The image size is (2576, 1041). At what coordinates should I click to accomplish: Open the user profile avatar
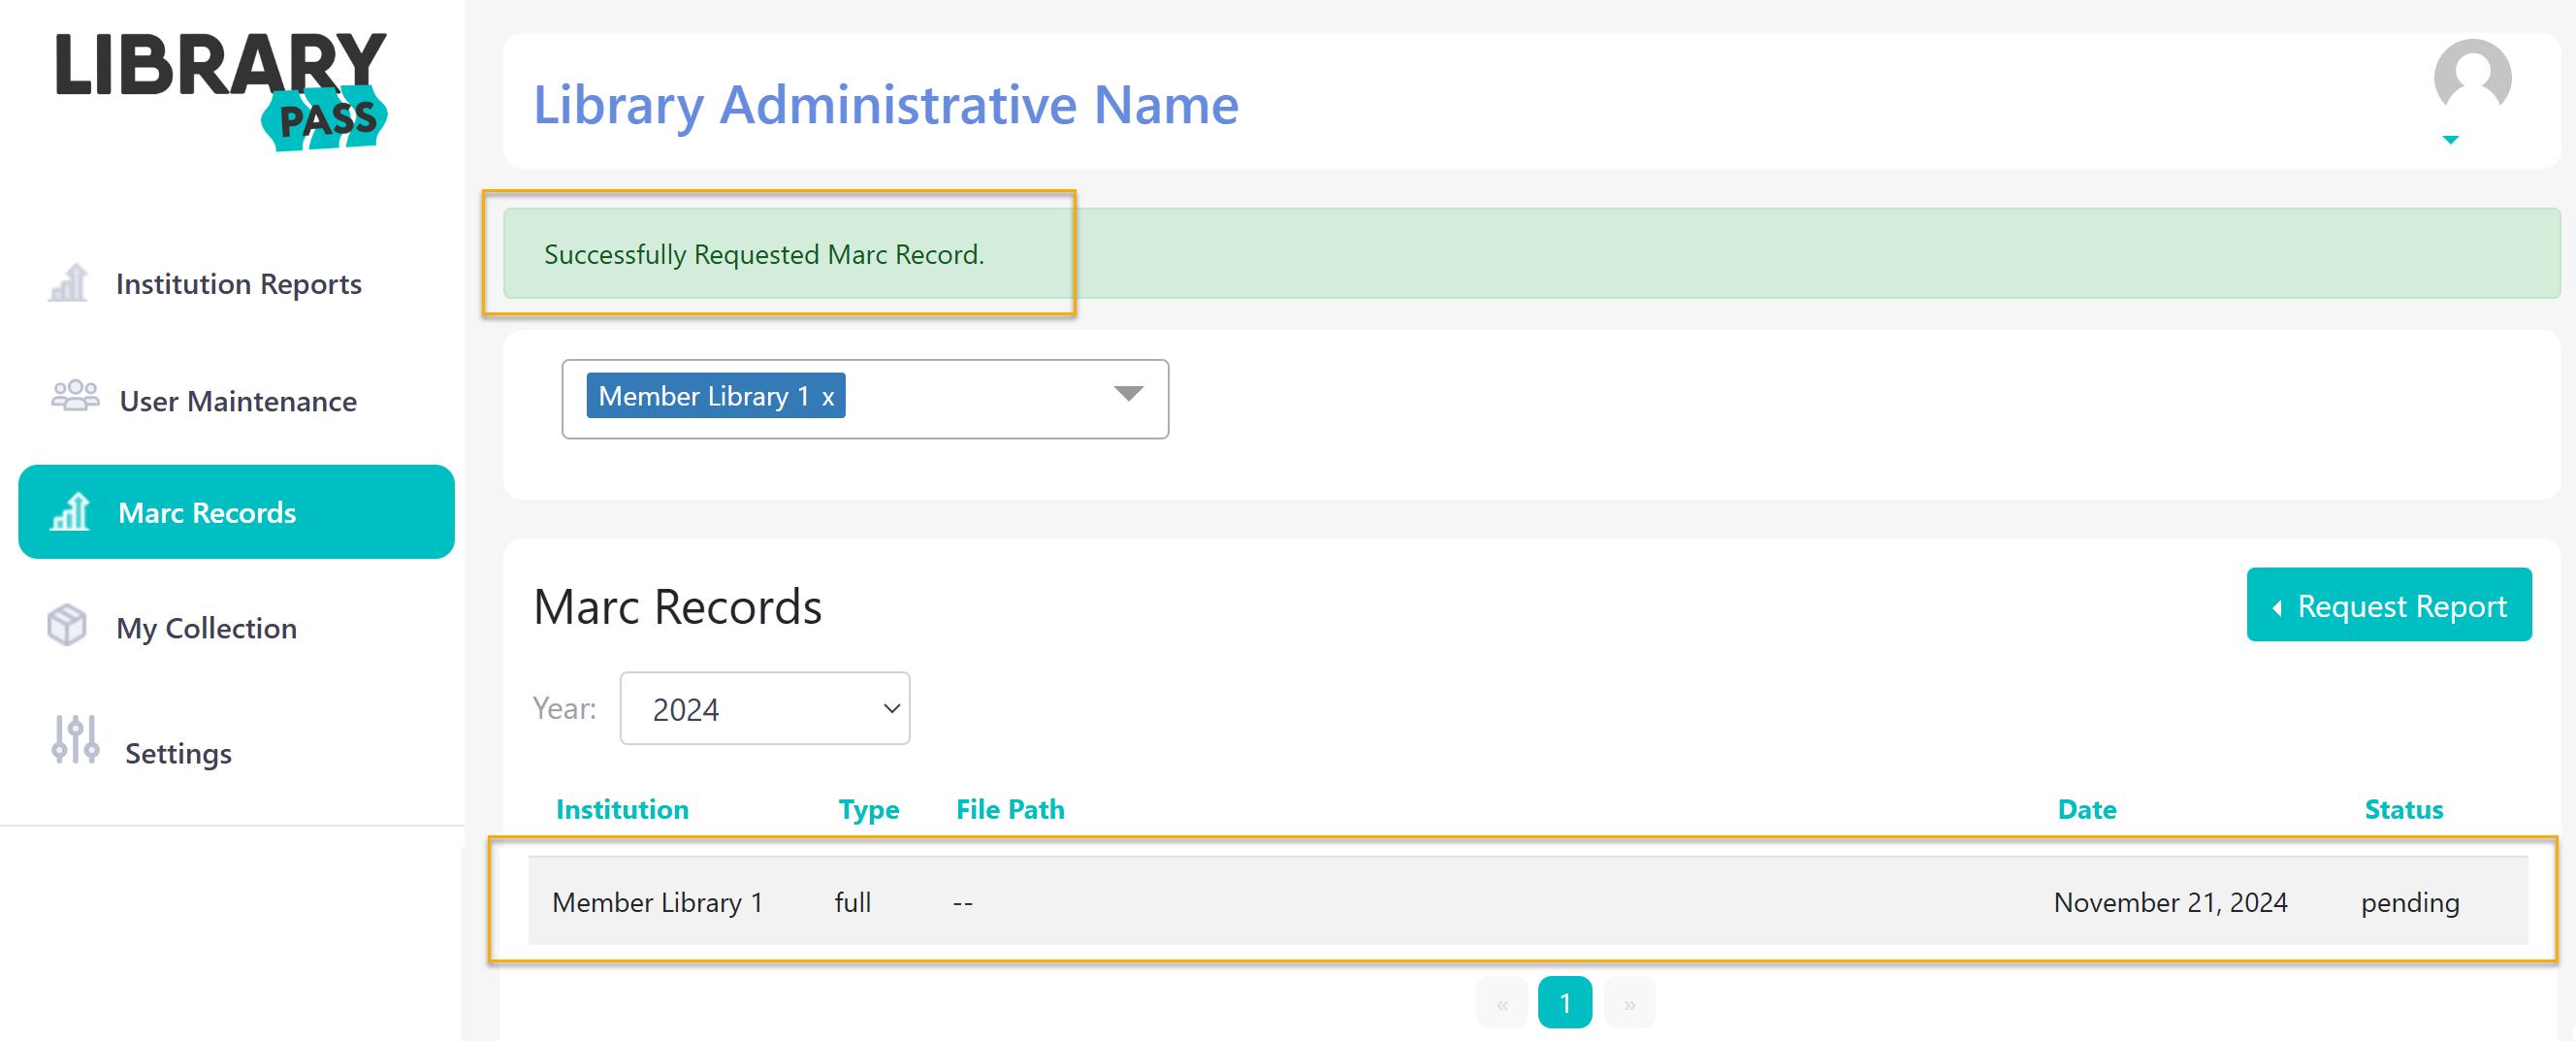(x=2471, y=77)
